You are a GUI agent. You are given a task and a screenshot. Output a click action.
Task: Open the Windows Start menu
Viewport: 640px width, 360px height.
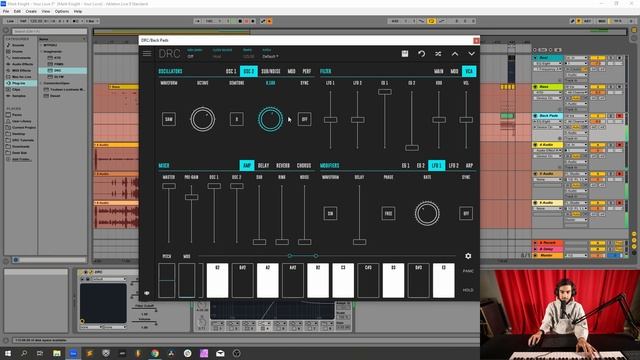coord(8,353)
